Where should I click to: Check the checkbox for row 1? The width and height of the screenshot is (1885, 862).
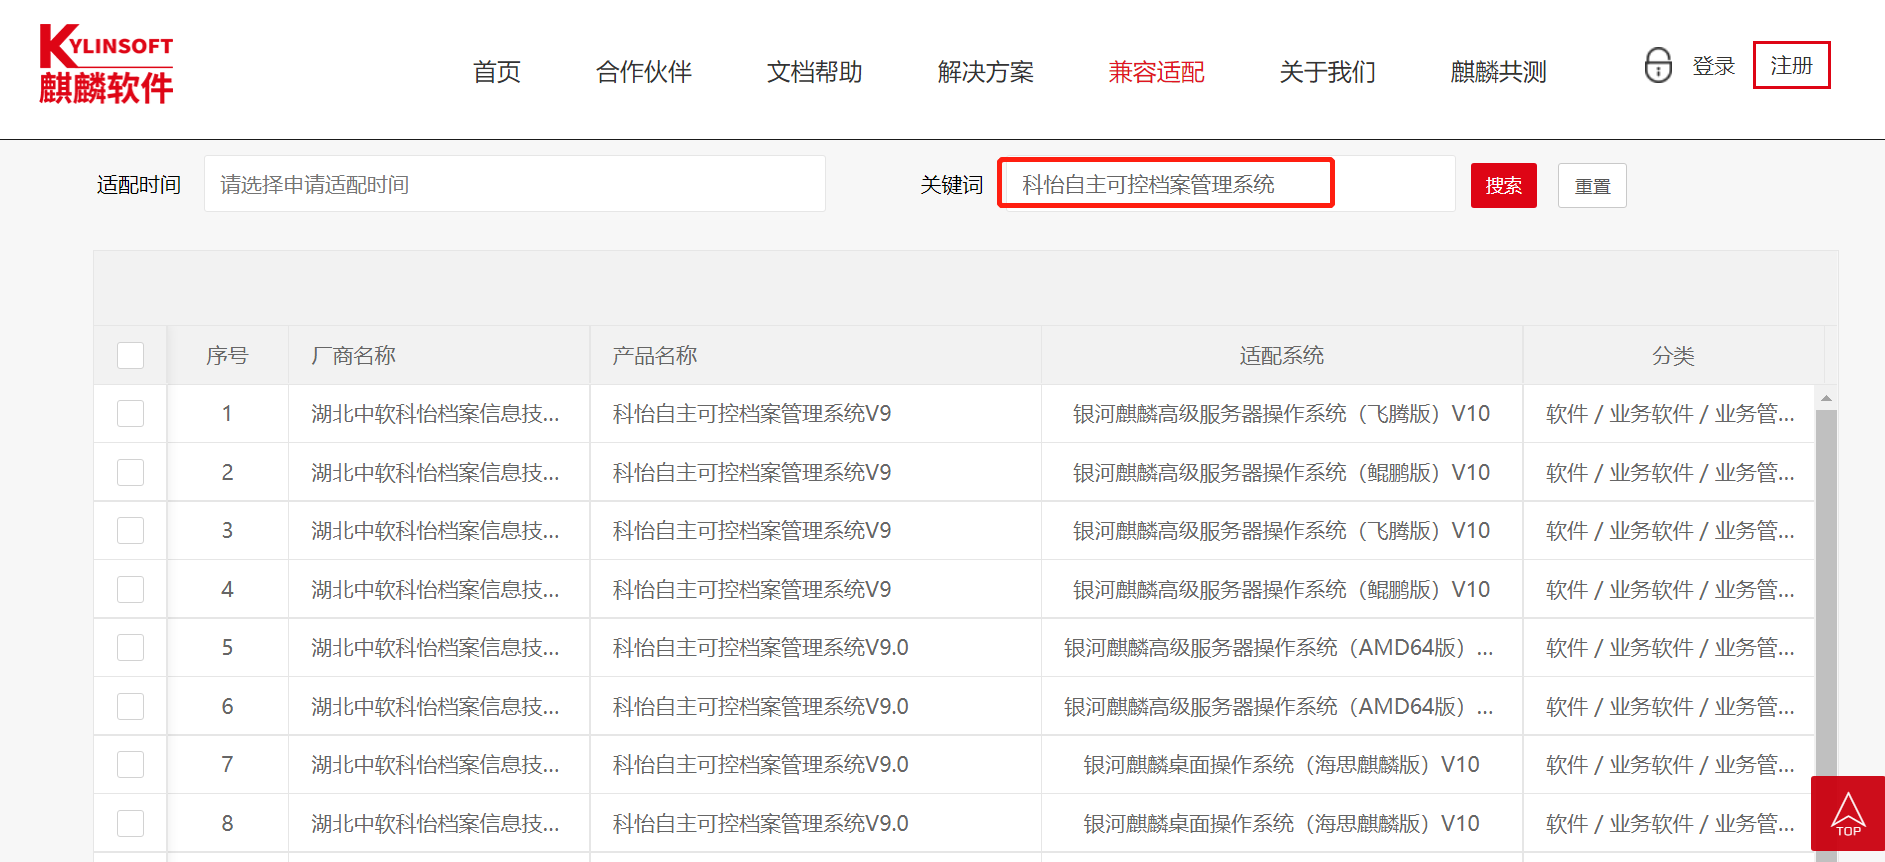click(131, 413)
